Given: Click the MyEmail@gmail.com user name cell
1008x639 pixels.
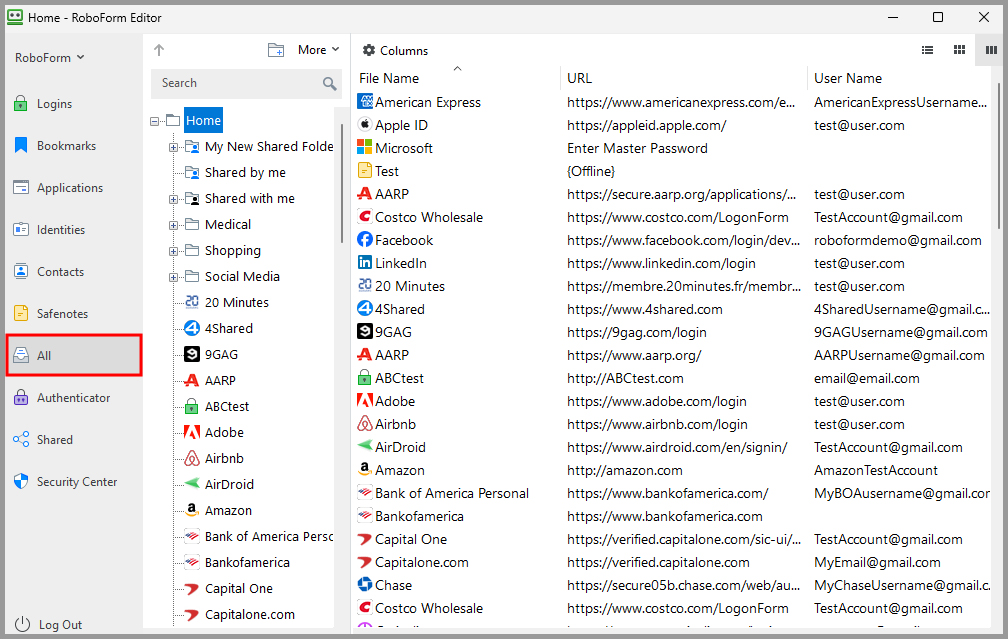Looking at the screenshot, I should point(877,562).
